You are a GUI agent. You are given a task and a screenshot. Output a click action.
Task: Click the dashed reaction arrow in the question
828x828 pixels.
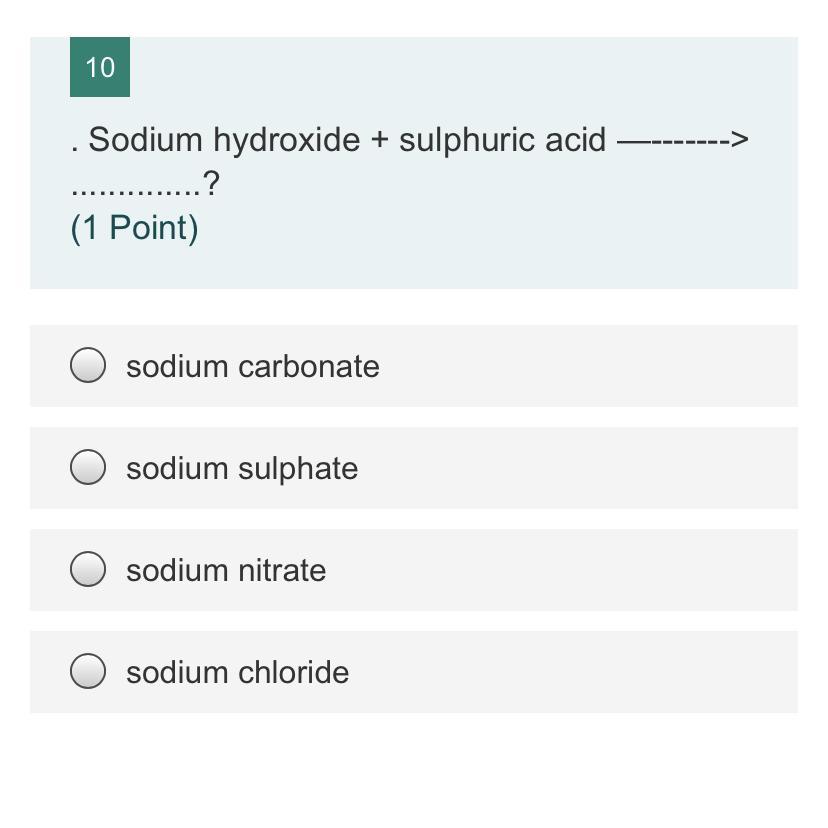pyautogui.click(x=682, y=140)
